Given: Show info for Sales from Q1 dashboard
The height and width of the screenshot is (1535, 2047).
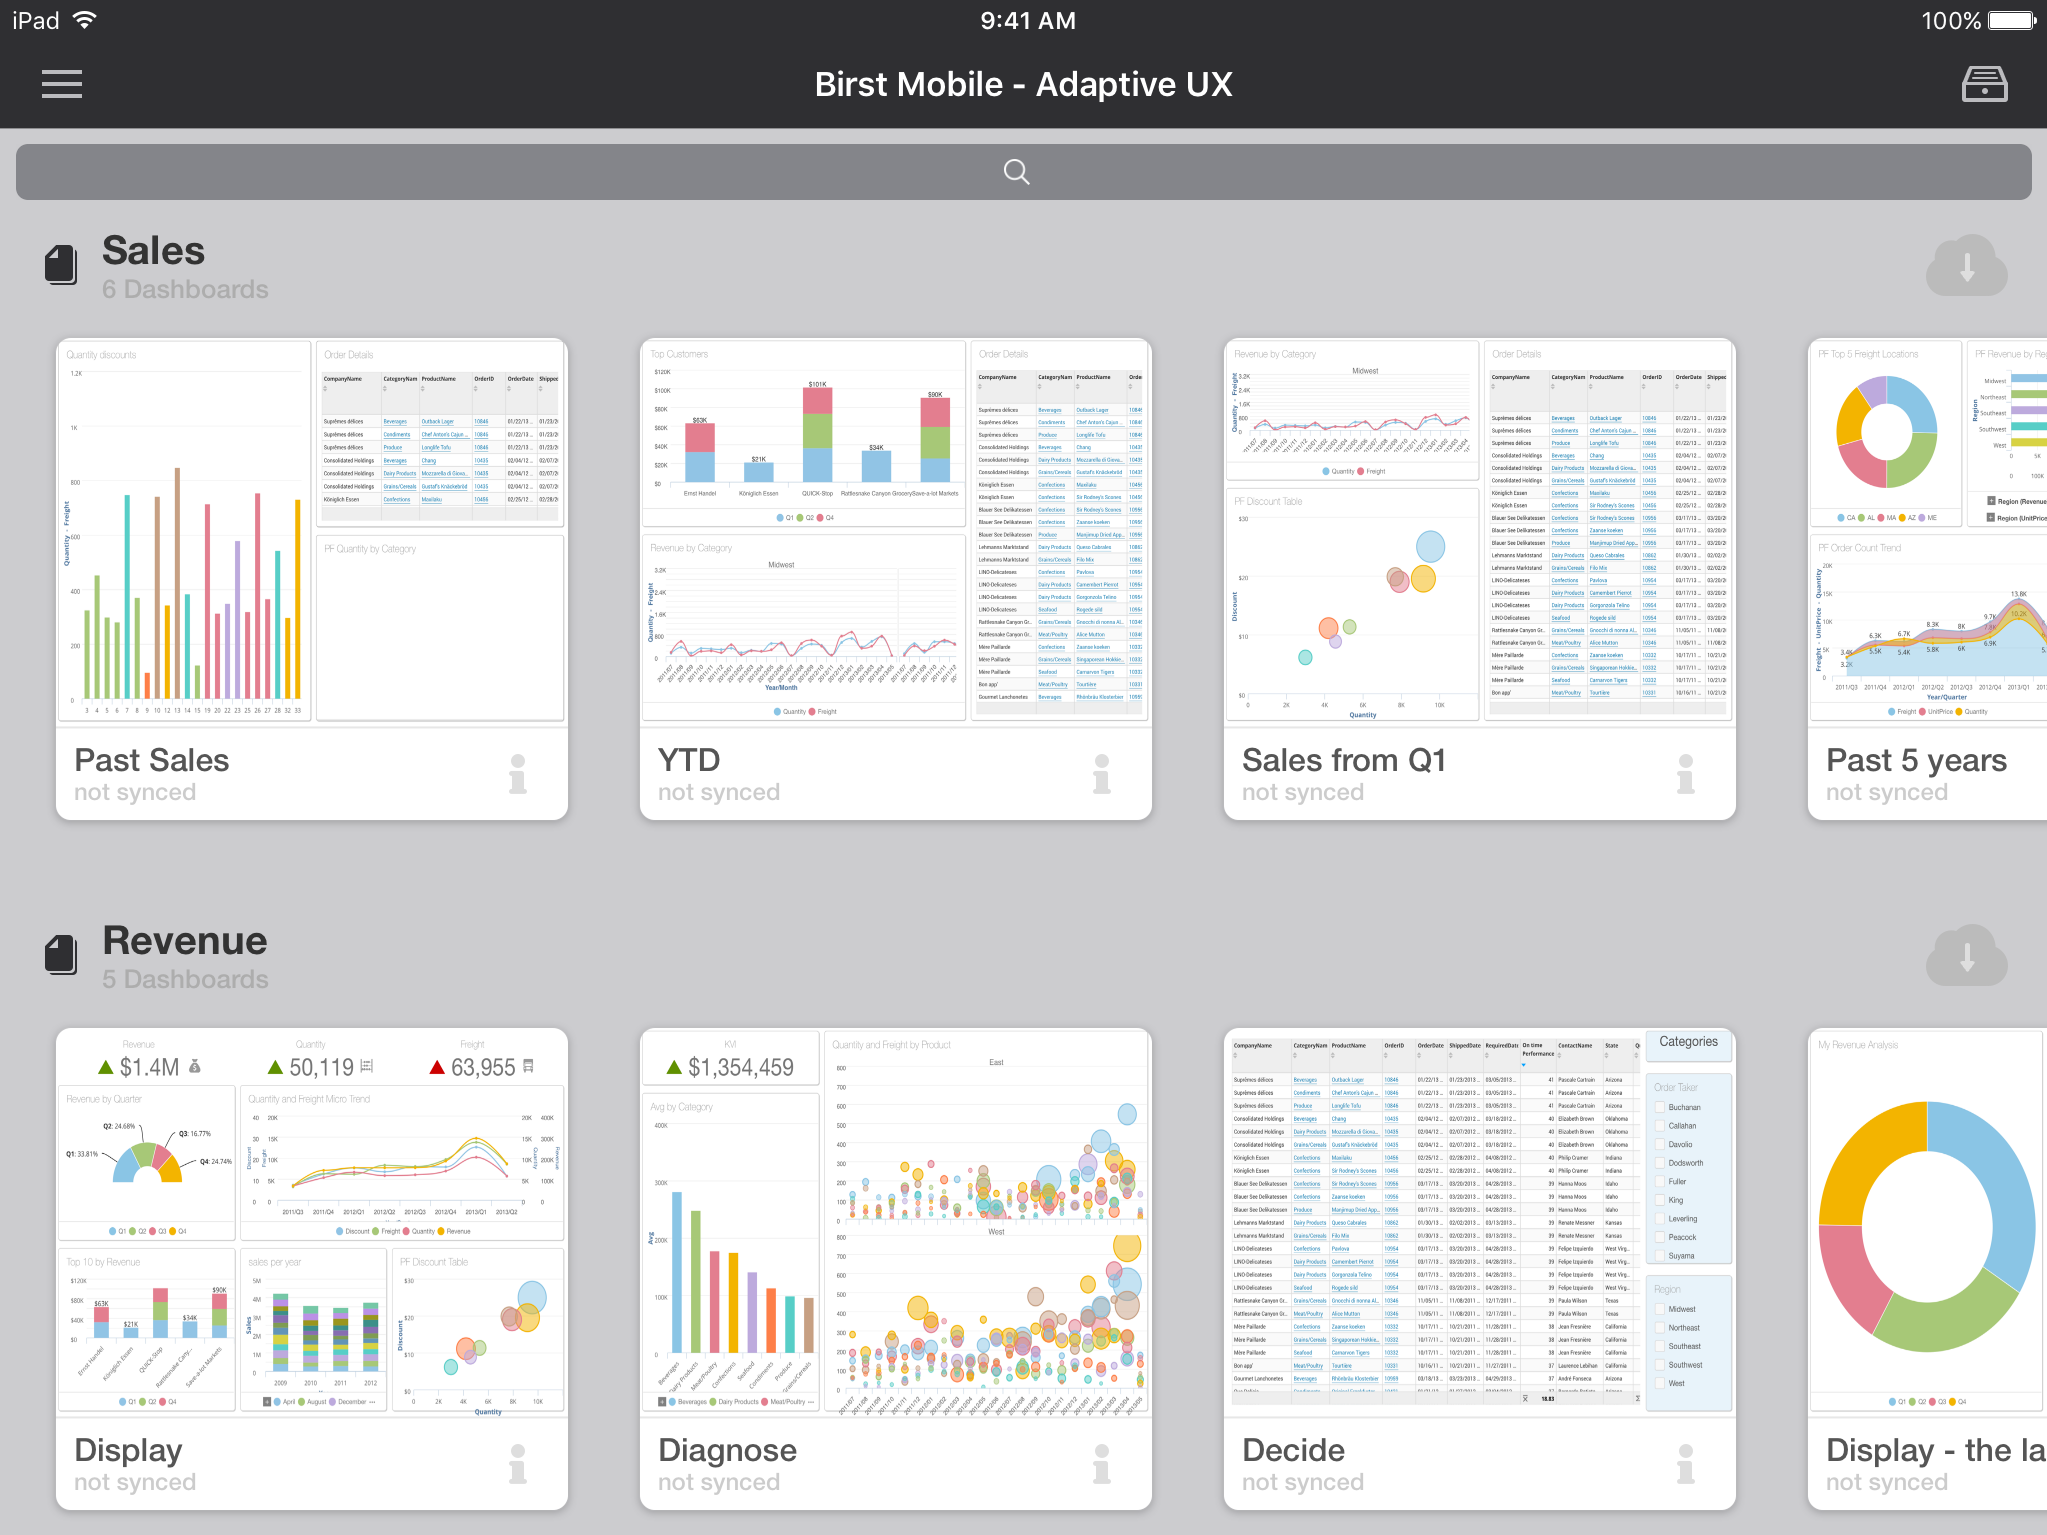Looking at the screenshot, I should tap(1685, 774).
